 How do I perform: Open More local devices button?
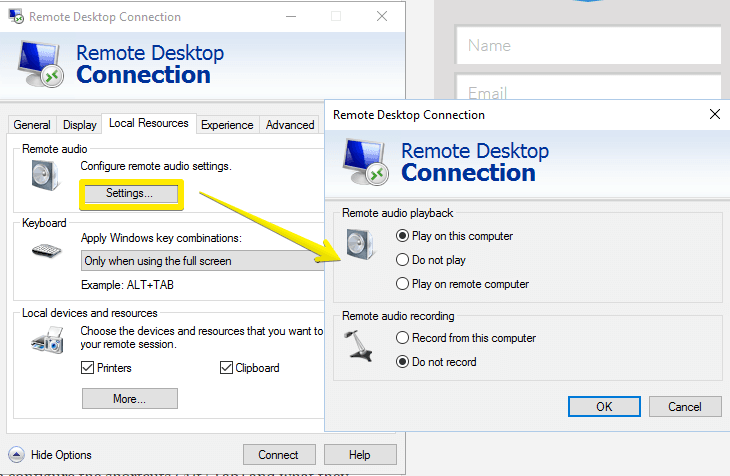[x=129, y=399]
